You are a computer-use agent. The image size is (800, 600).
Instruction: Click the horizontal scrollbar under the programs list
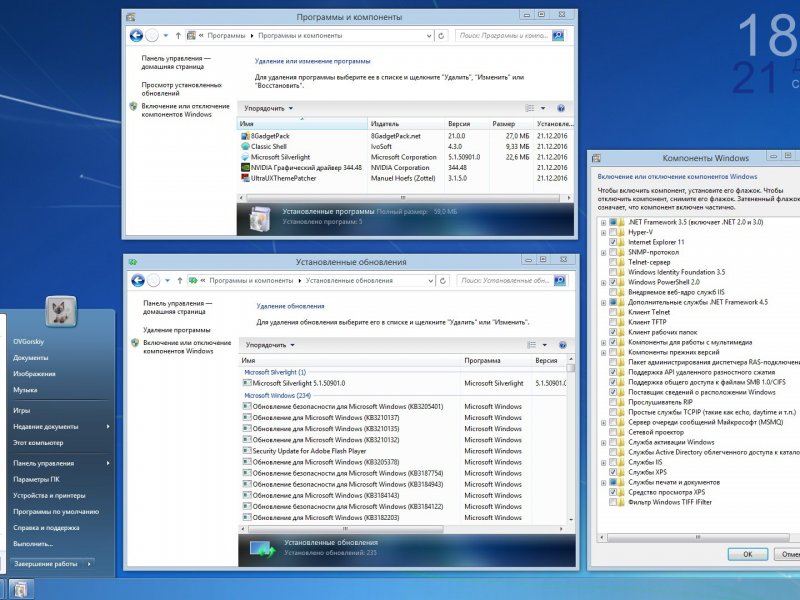coord(405,198)
